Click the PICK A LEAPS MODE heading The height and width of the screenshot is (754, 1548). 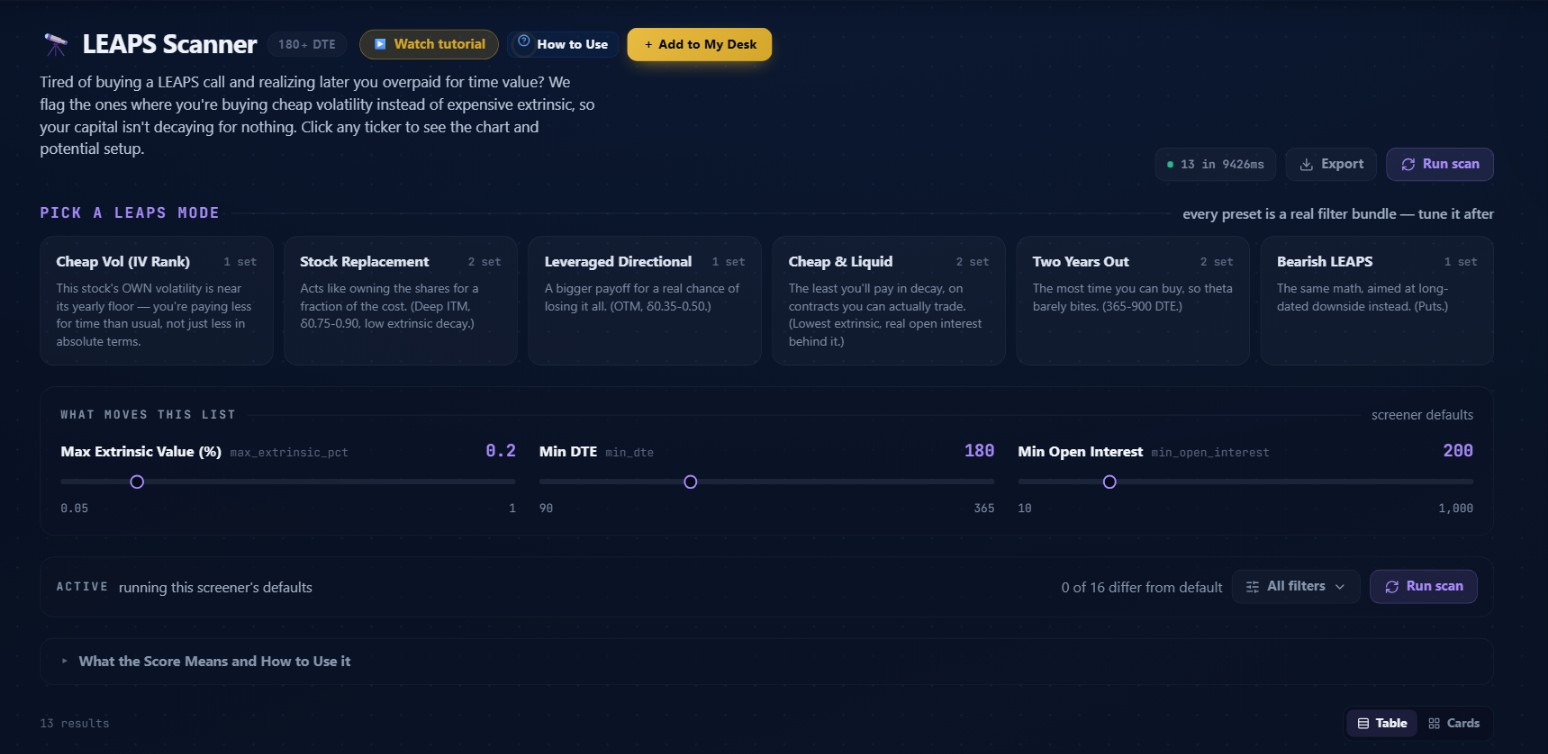pos(130,213)
